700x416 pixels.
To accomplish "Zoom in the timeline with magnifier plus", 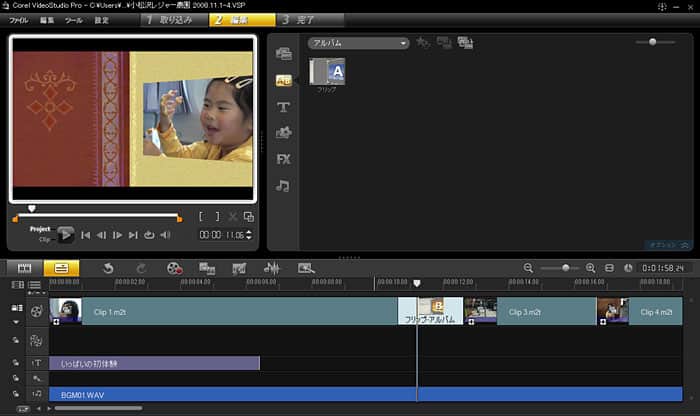I will [591, 268].
